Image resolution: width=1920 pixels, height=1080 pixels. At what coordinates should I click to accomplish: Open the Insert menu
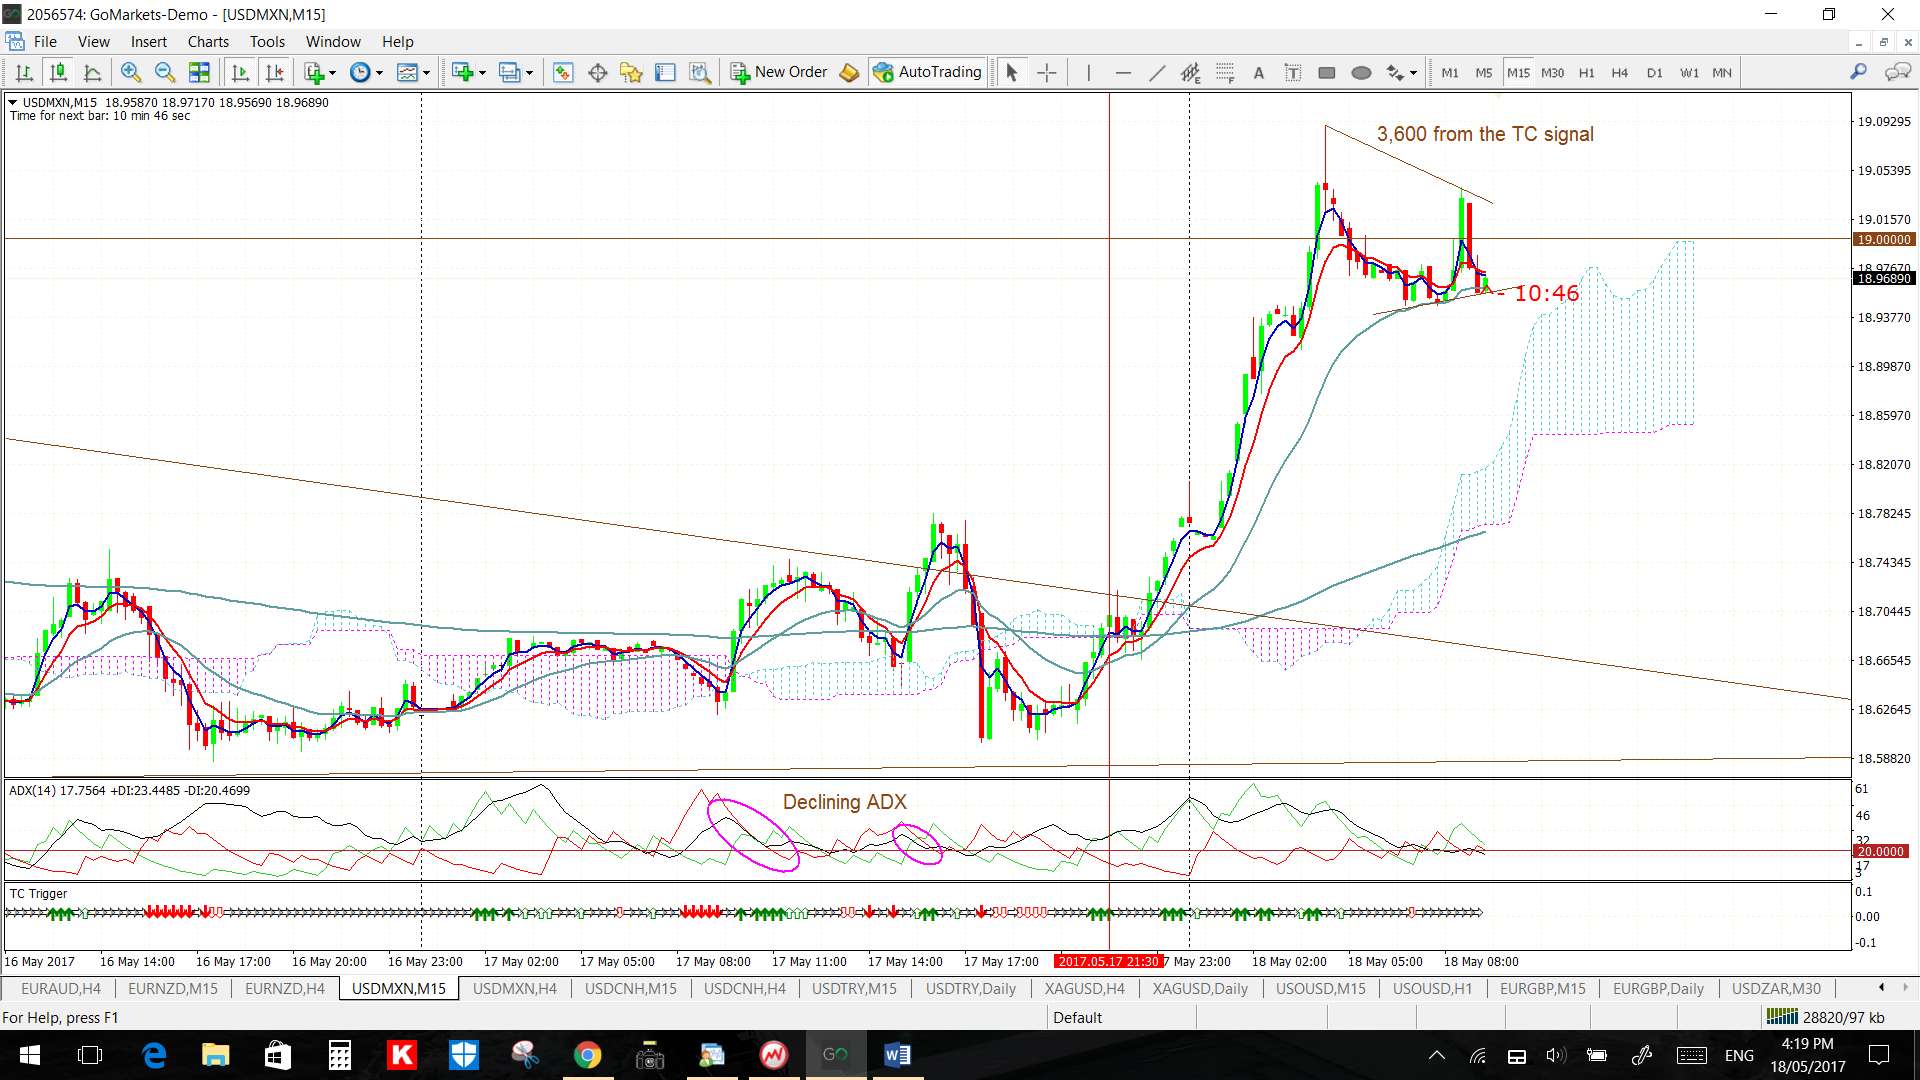click(149, 42)
